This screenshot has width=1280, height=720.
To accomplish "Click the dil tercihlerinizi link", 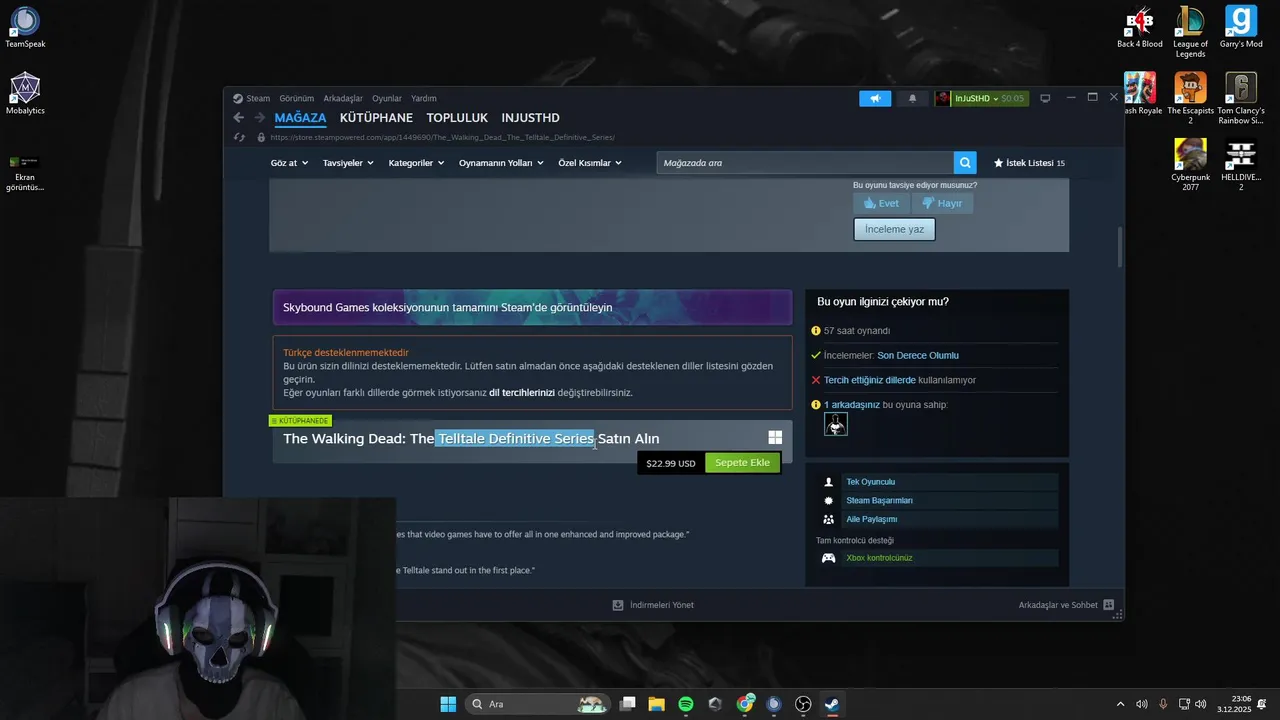I will (x=522, y=393).
